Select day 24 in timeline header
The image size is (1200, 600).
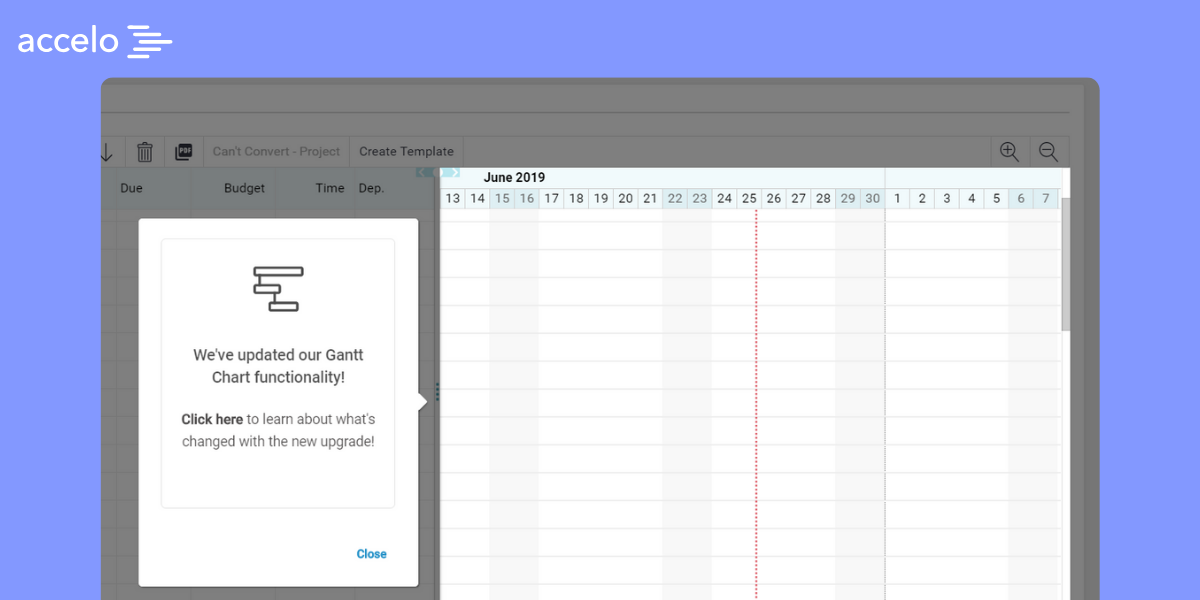pos(725,198)
